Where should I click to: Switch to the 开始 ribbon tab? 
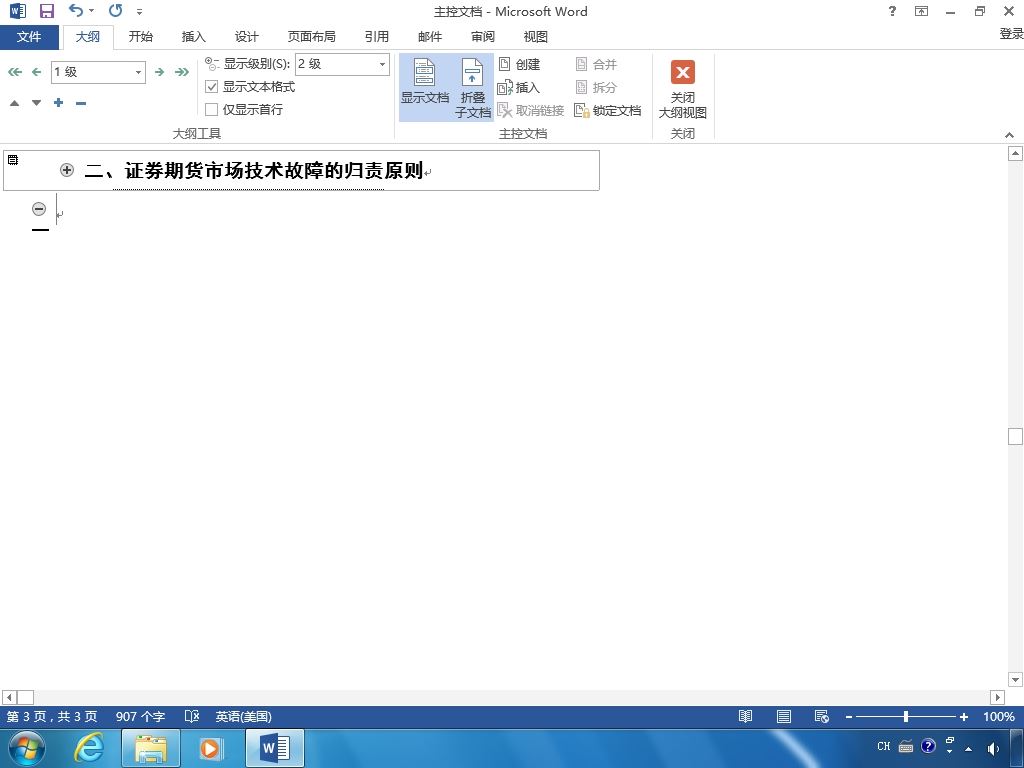point(140,37)
